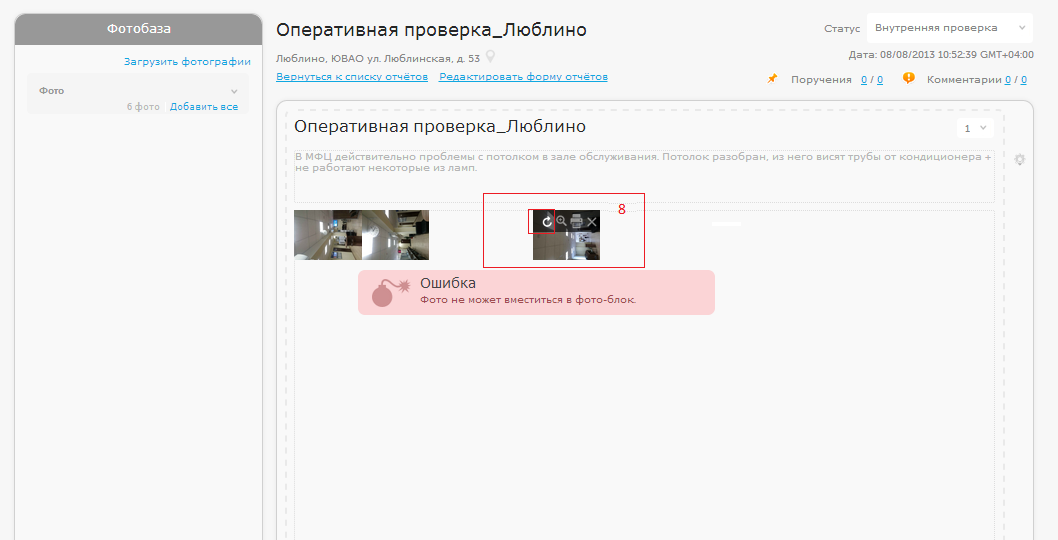The width and height of the screenshot is (1058, 540).
Task: Click the print icon on photo
Action: pos(576,221)
